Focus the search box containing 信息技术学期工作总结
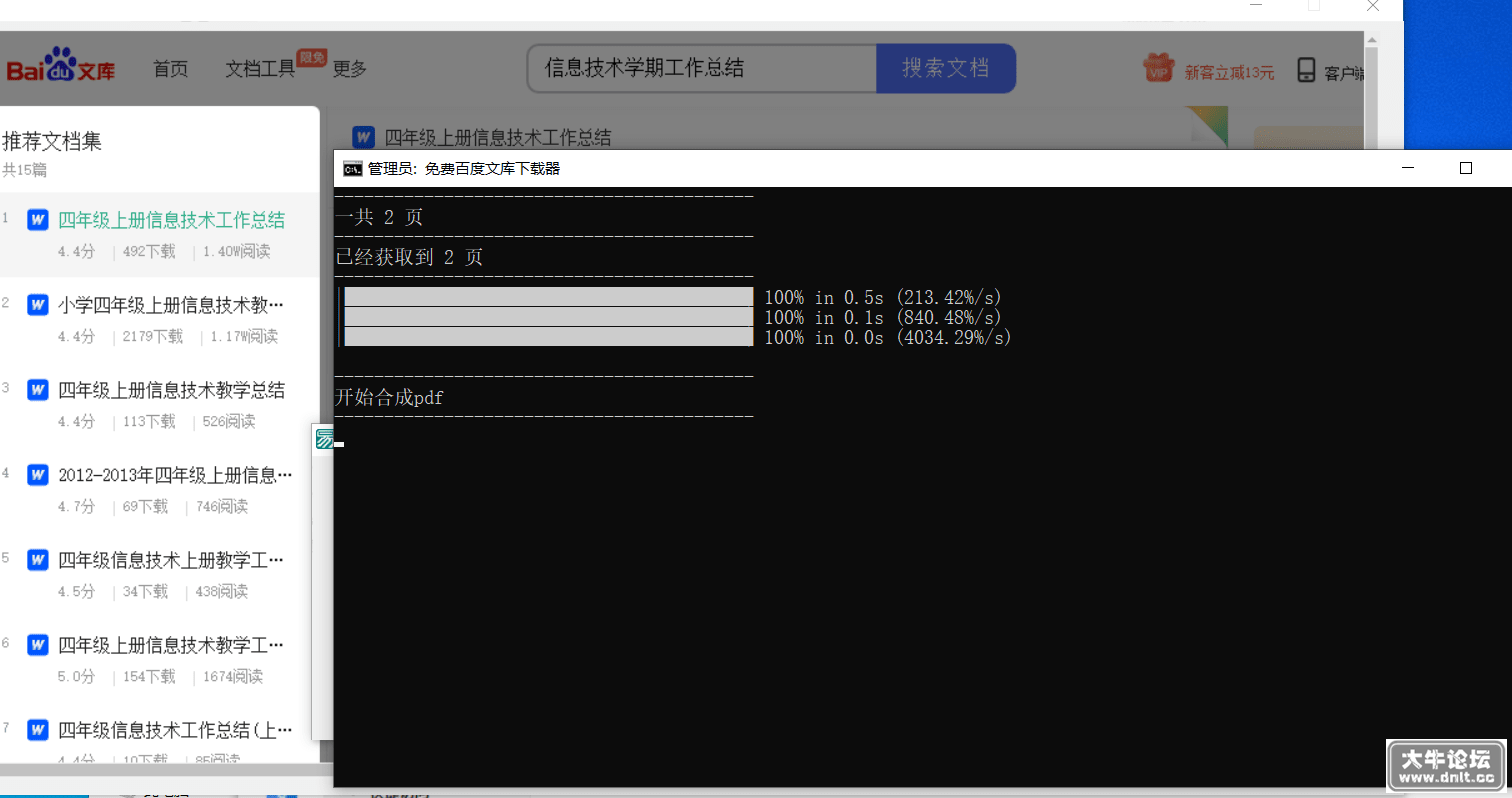 (x=702, y=68)
